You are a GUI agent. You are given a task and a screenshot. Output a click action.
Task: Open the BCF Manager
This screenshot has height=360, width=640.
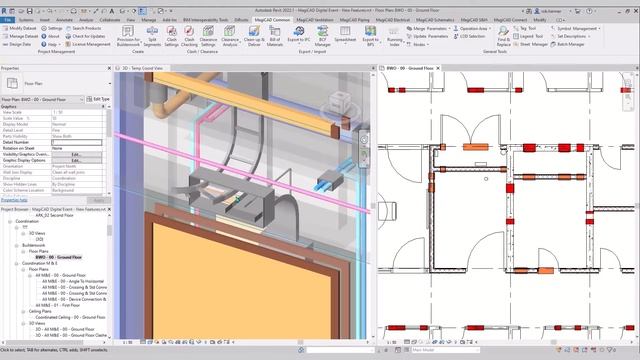click(x=322, y=36)
